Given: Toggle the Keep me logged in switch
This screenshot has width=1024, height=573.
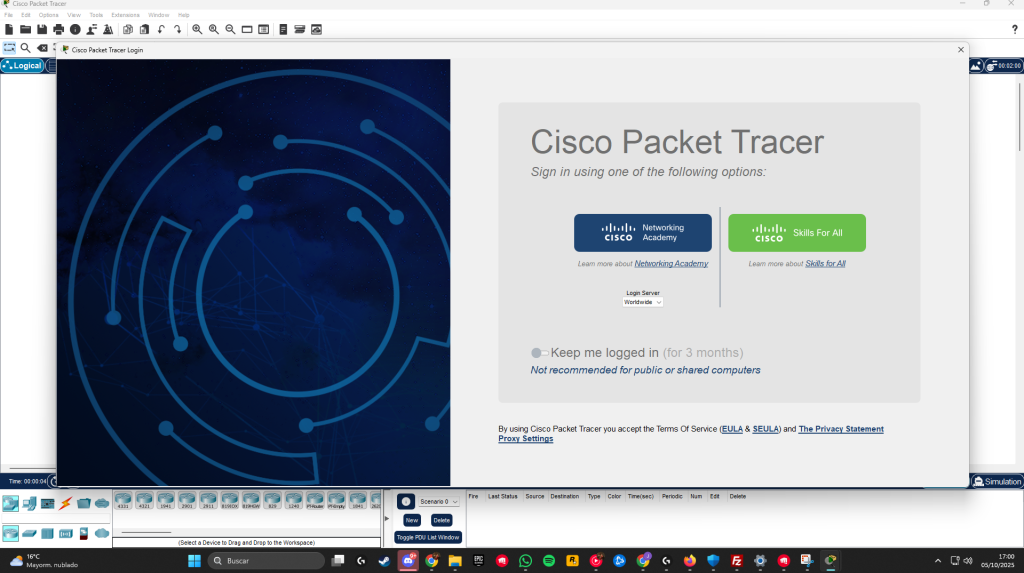Looking at the screenshot, I should click(x=539, y=353).
